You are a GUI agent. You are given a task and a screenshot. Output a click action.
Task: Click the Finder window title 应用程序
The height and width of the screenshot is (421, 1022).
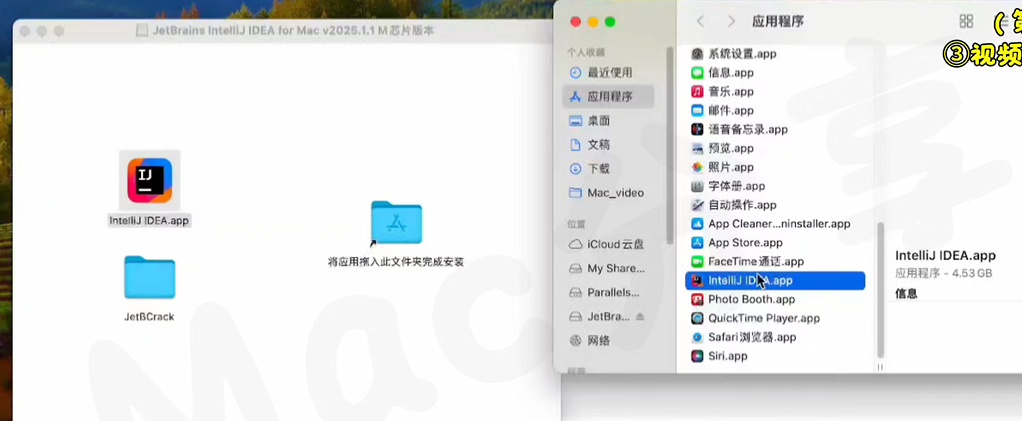point(778,22)
